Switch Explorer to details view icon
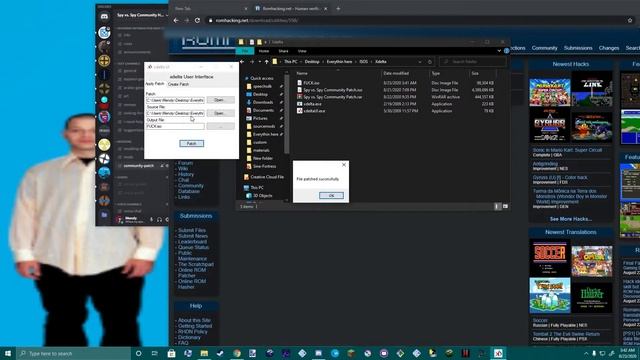 tap(497, 207)
